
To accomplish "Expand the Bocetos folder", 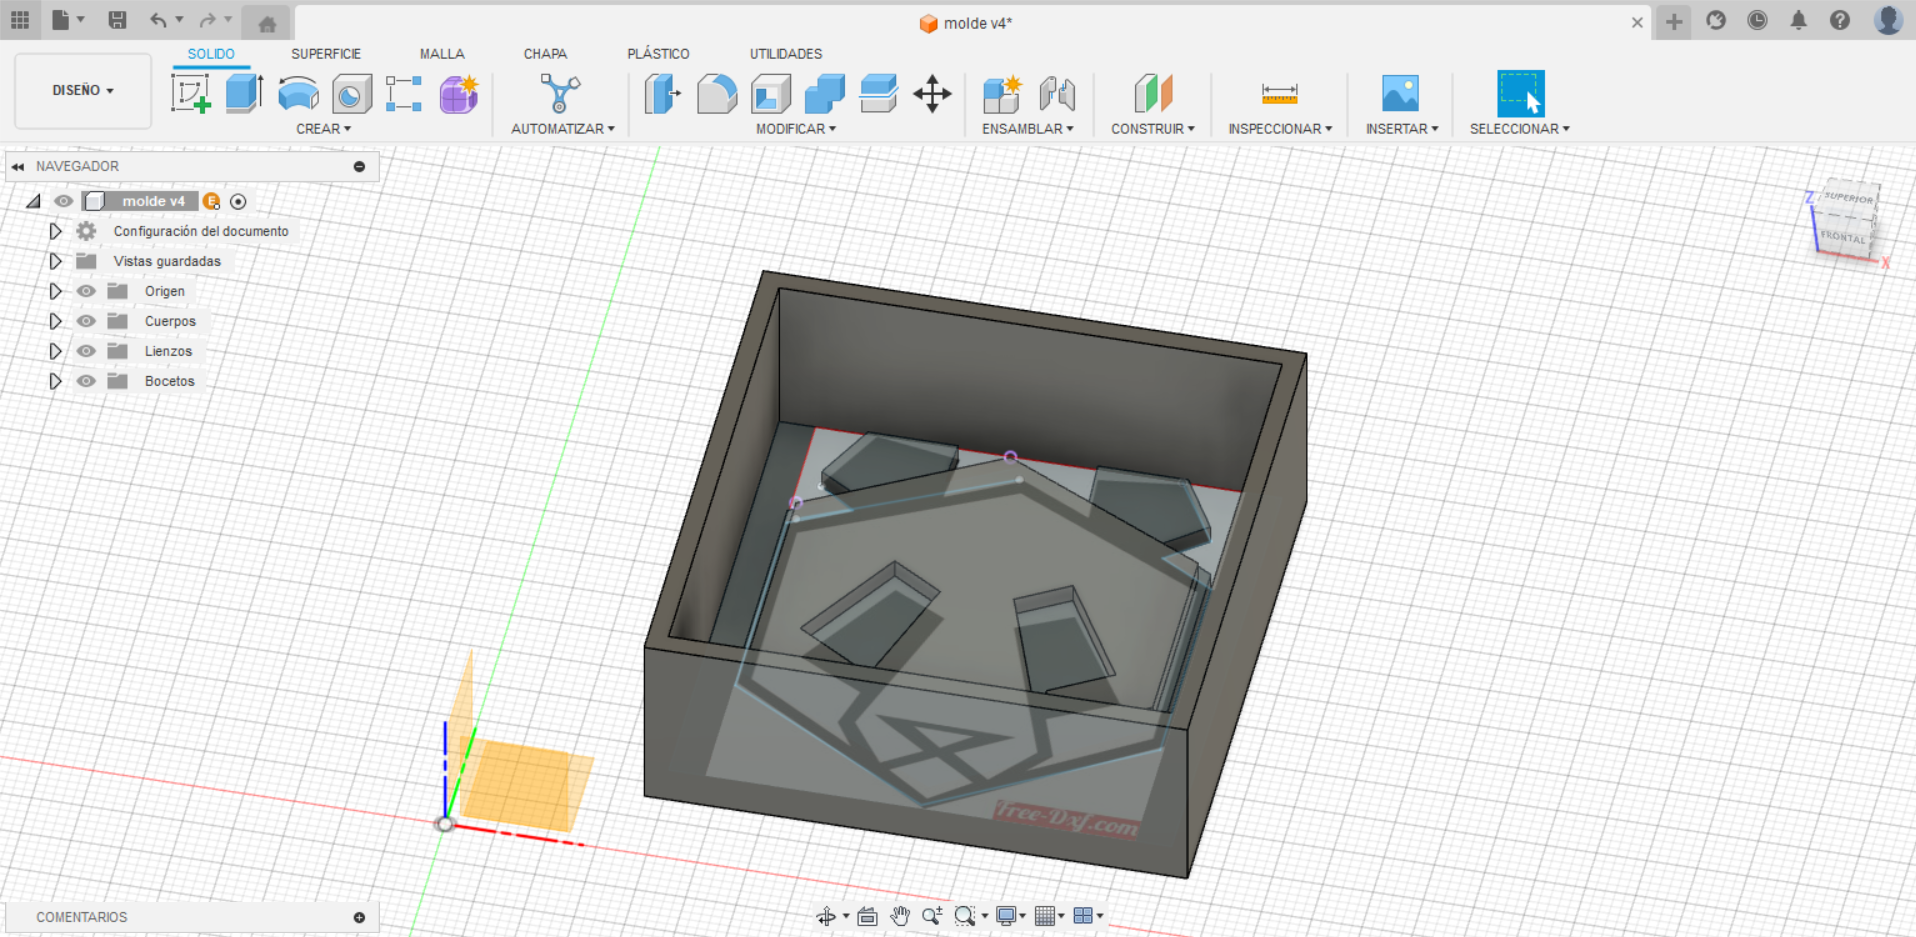I will [x=55, y=381].
